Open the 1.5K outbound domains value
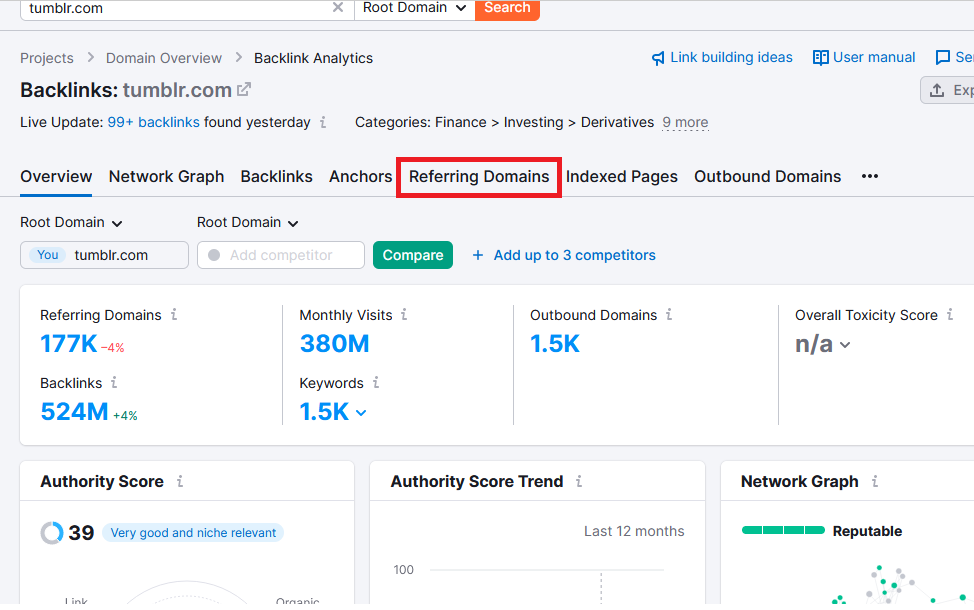This screenshot has height=610, width=974. 555,344
